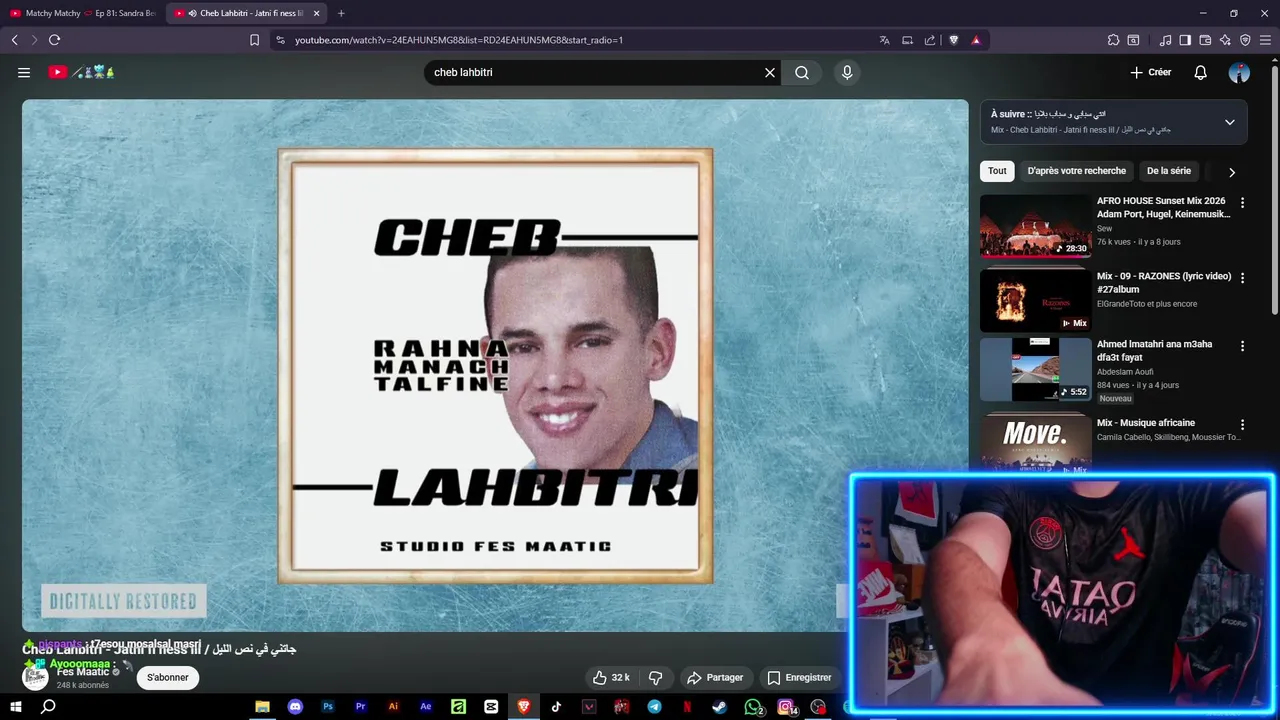1280x720 pixels.
Task: Open the account avatar menu
Action: click(1239, 72)
